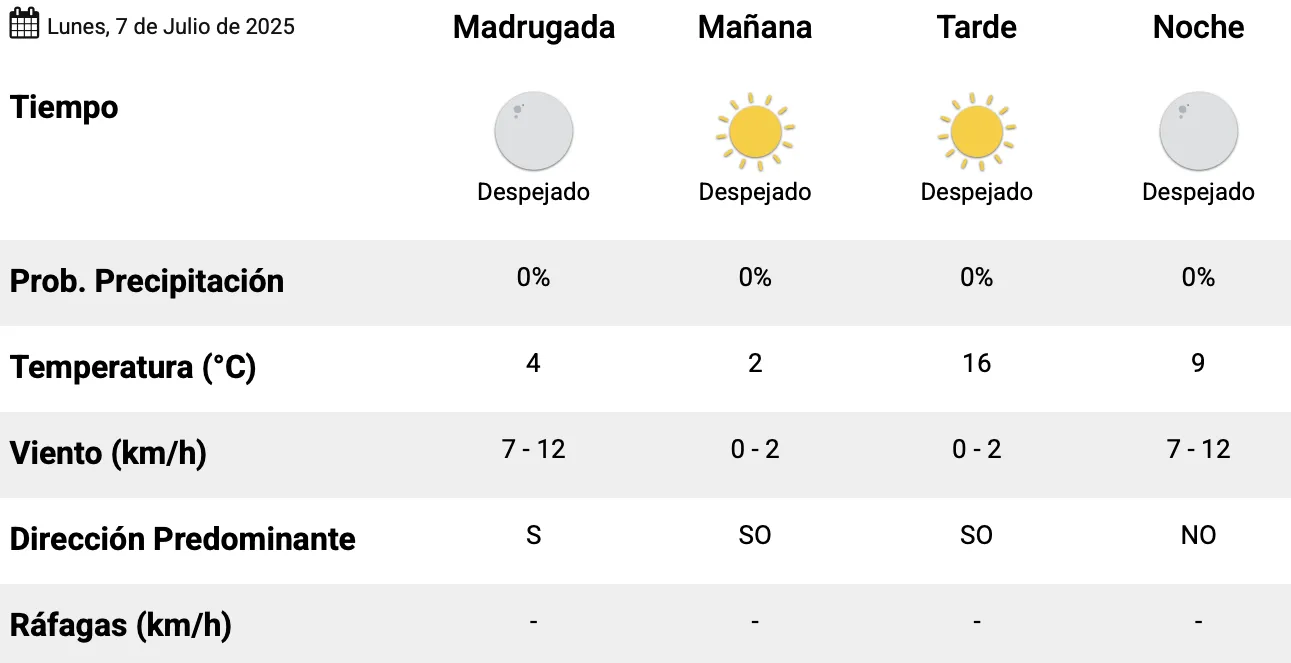Image resolution: width=1291 pixels, height=663 pixels.
Task: Select the Madrugada column header
Action: click(534, 27)
